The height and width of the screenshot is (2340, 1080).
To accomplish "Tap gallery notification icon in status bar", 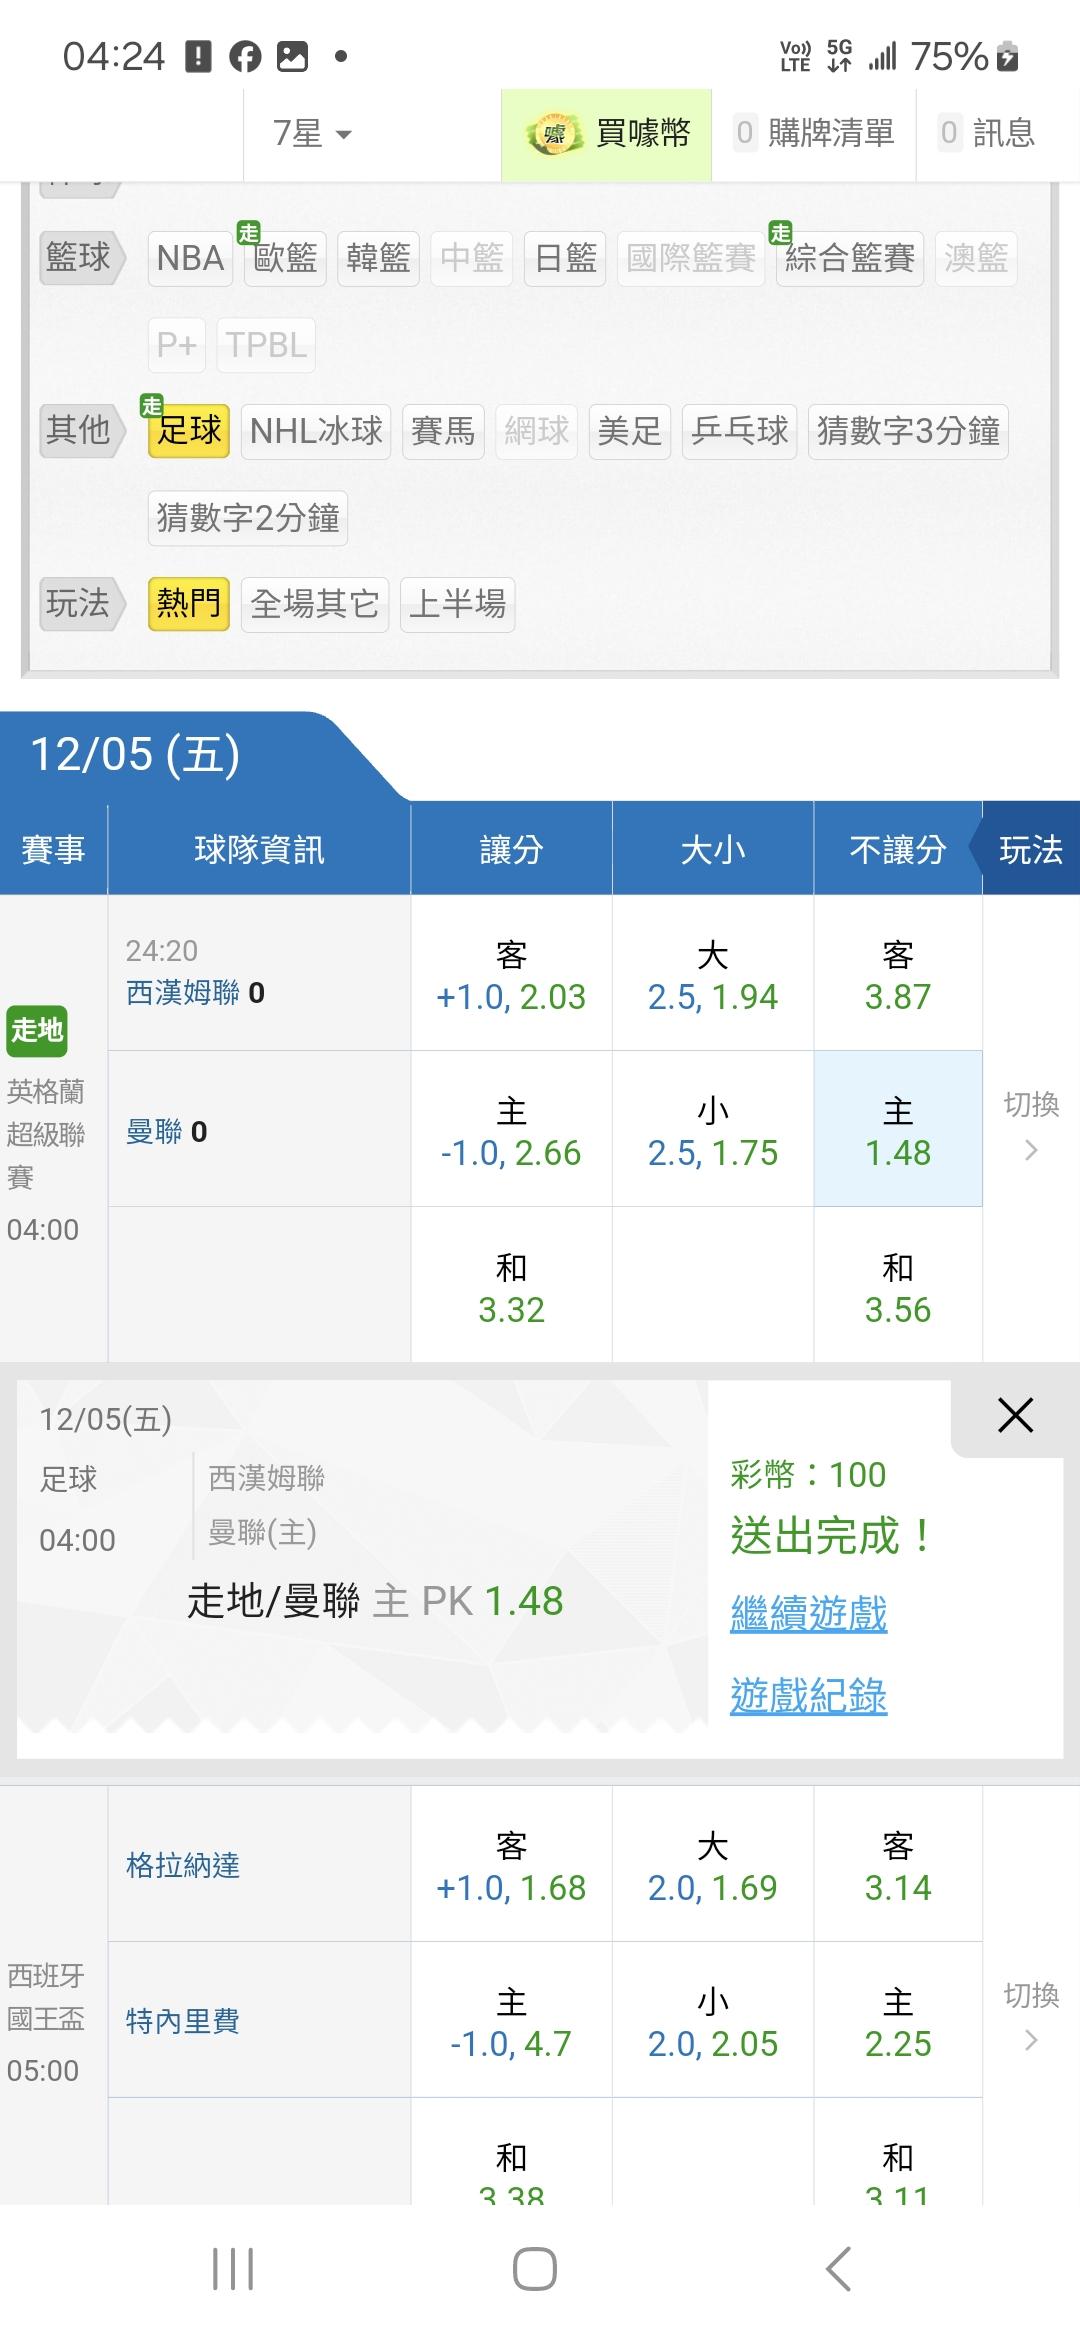I will 292,57.
